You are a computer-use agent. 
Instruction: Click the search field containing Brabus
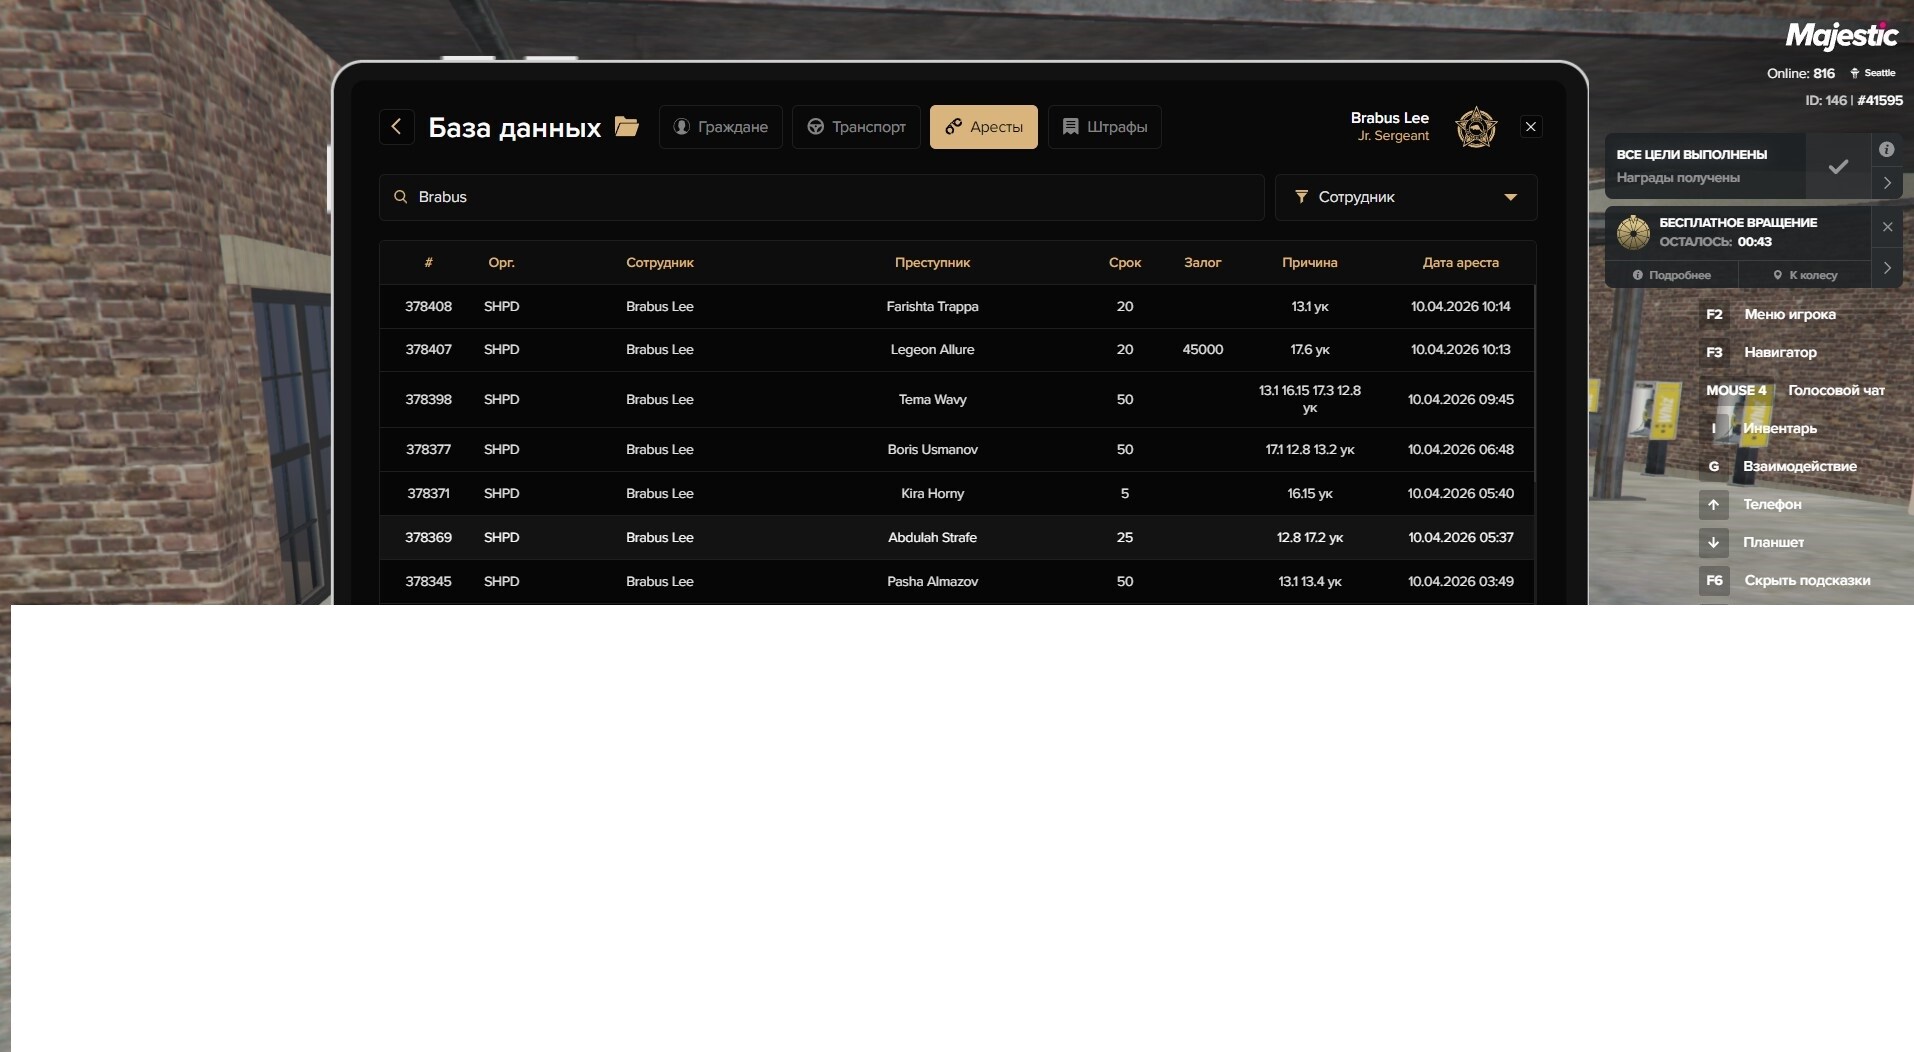click(x=830, y=197)
